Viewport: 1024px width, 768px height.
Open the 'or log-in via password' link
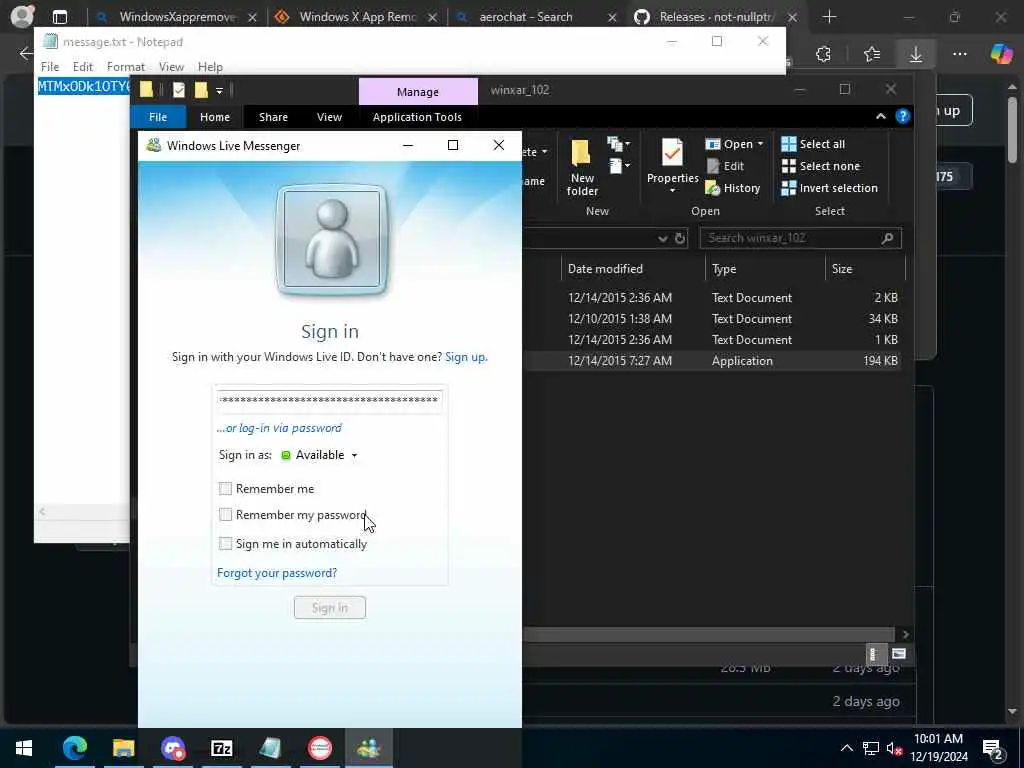[280, 428]
